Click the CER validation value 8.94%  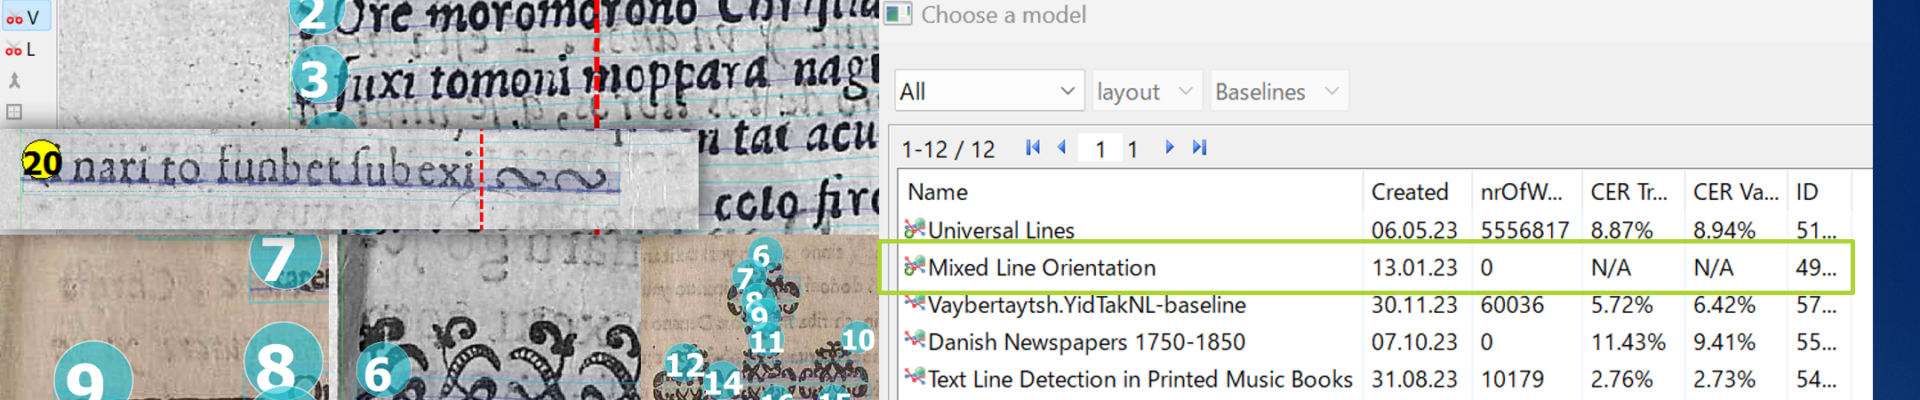pyautogui.click(x=1724, y=230)
